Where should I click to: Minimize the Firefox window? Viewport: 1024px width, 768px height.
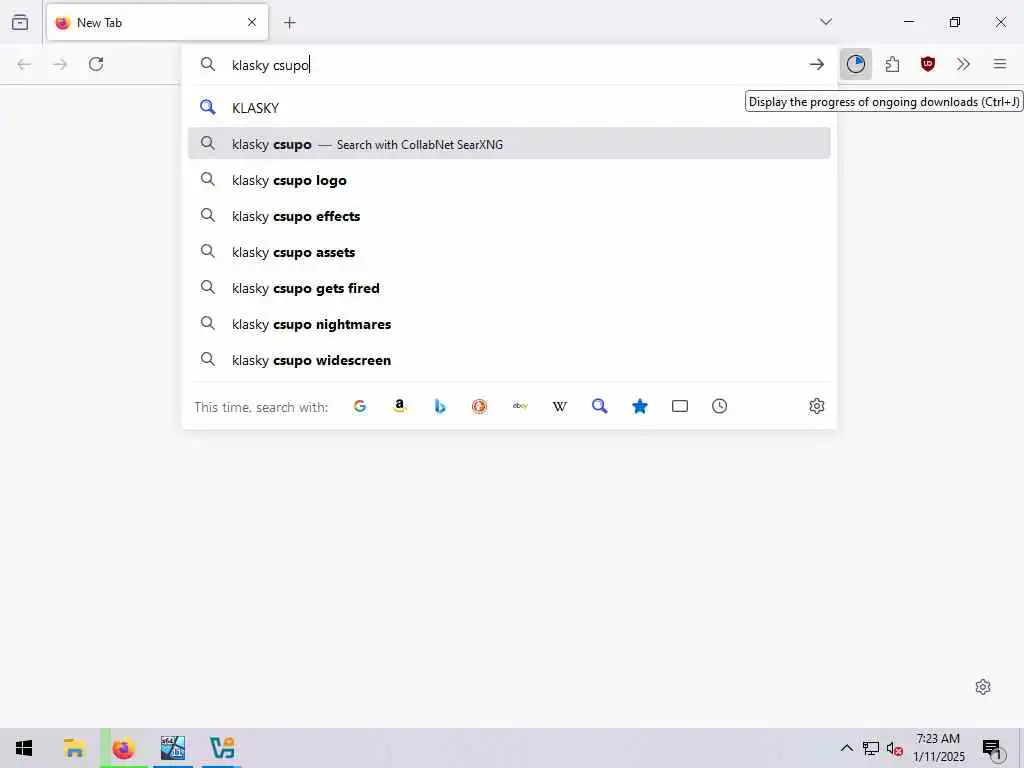908,22
